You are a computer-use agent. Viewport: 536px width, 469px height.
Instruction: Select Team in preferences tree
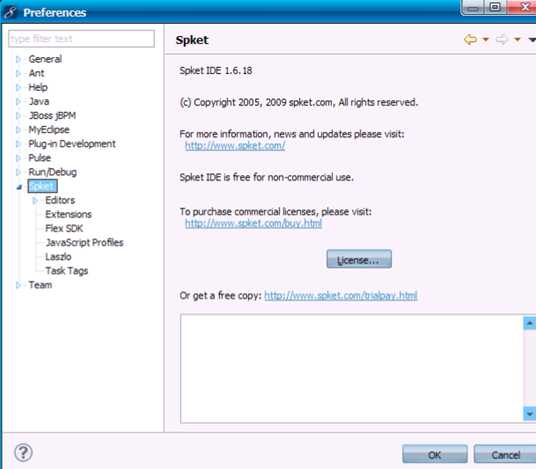(x=40, y=285)
